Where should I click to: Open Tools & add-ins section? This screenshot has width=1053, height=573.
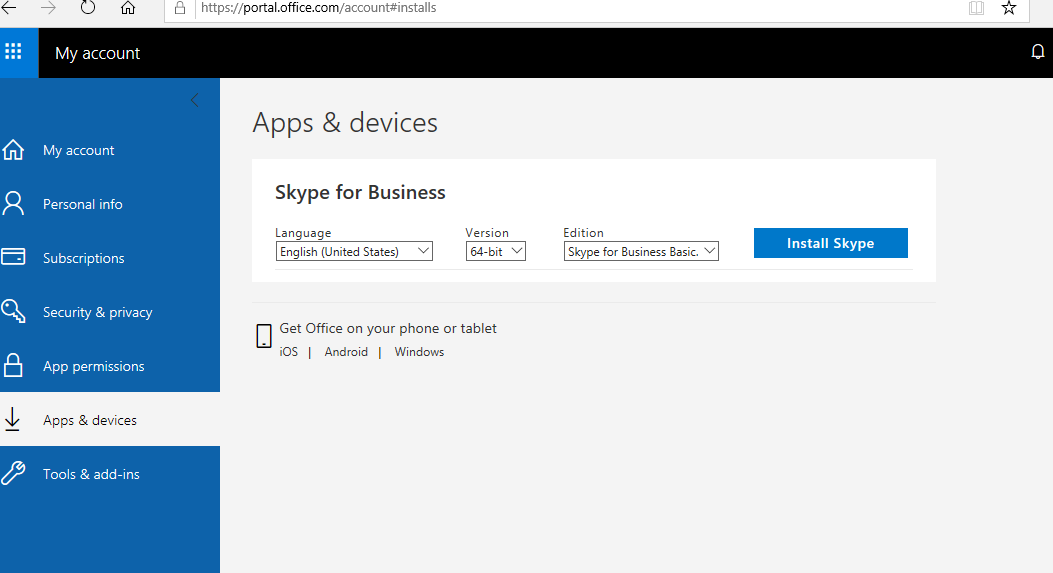(110, 474)
